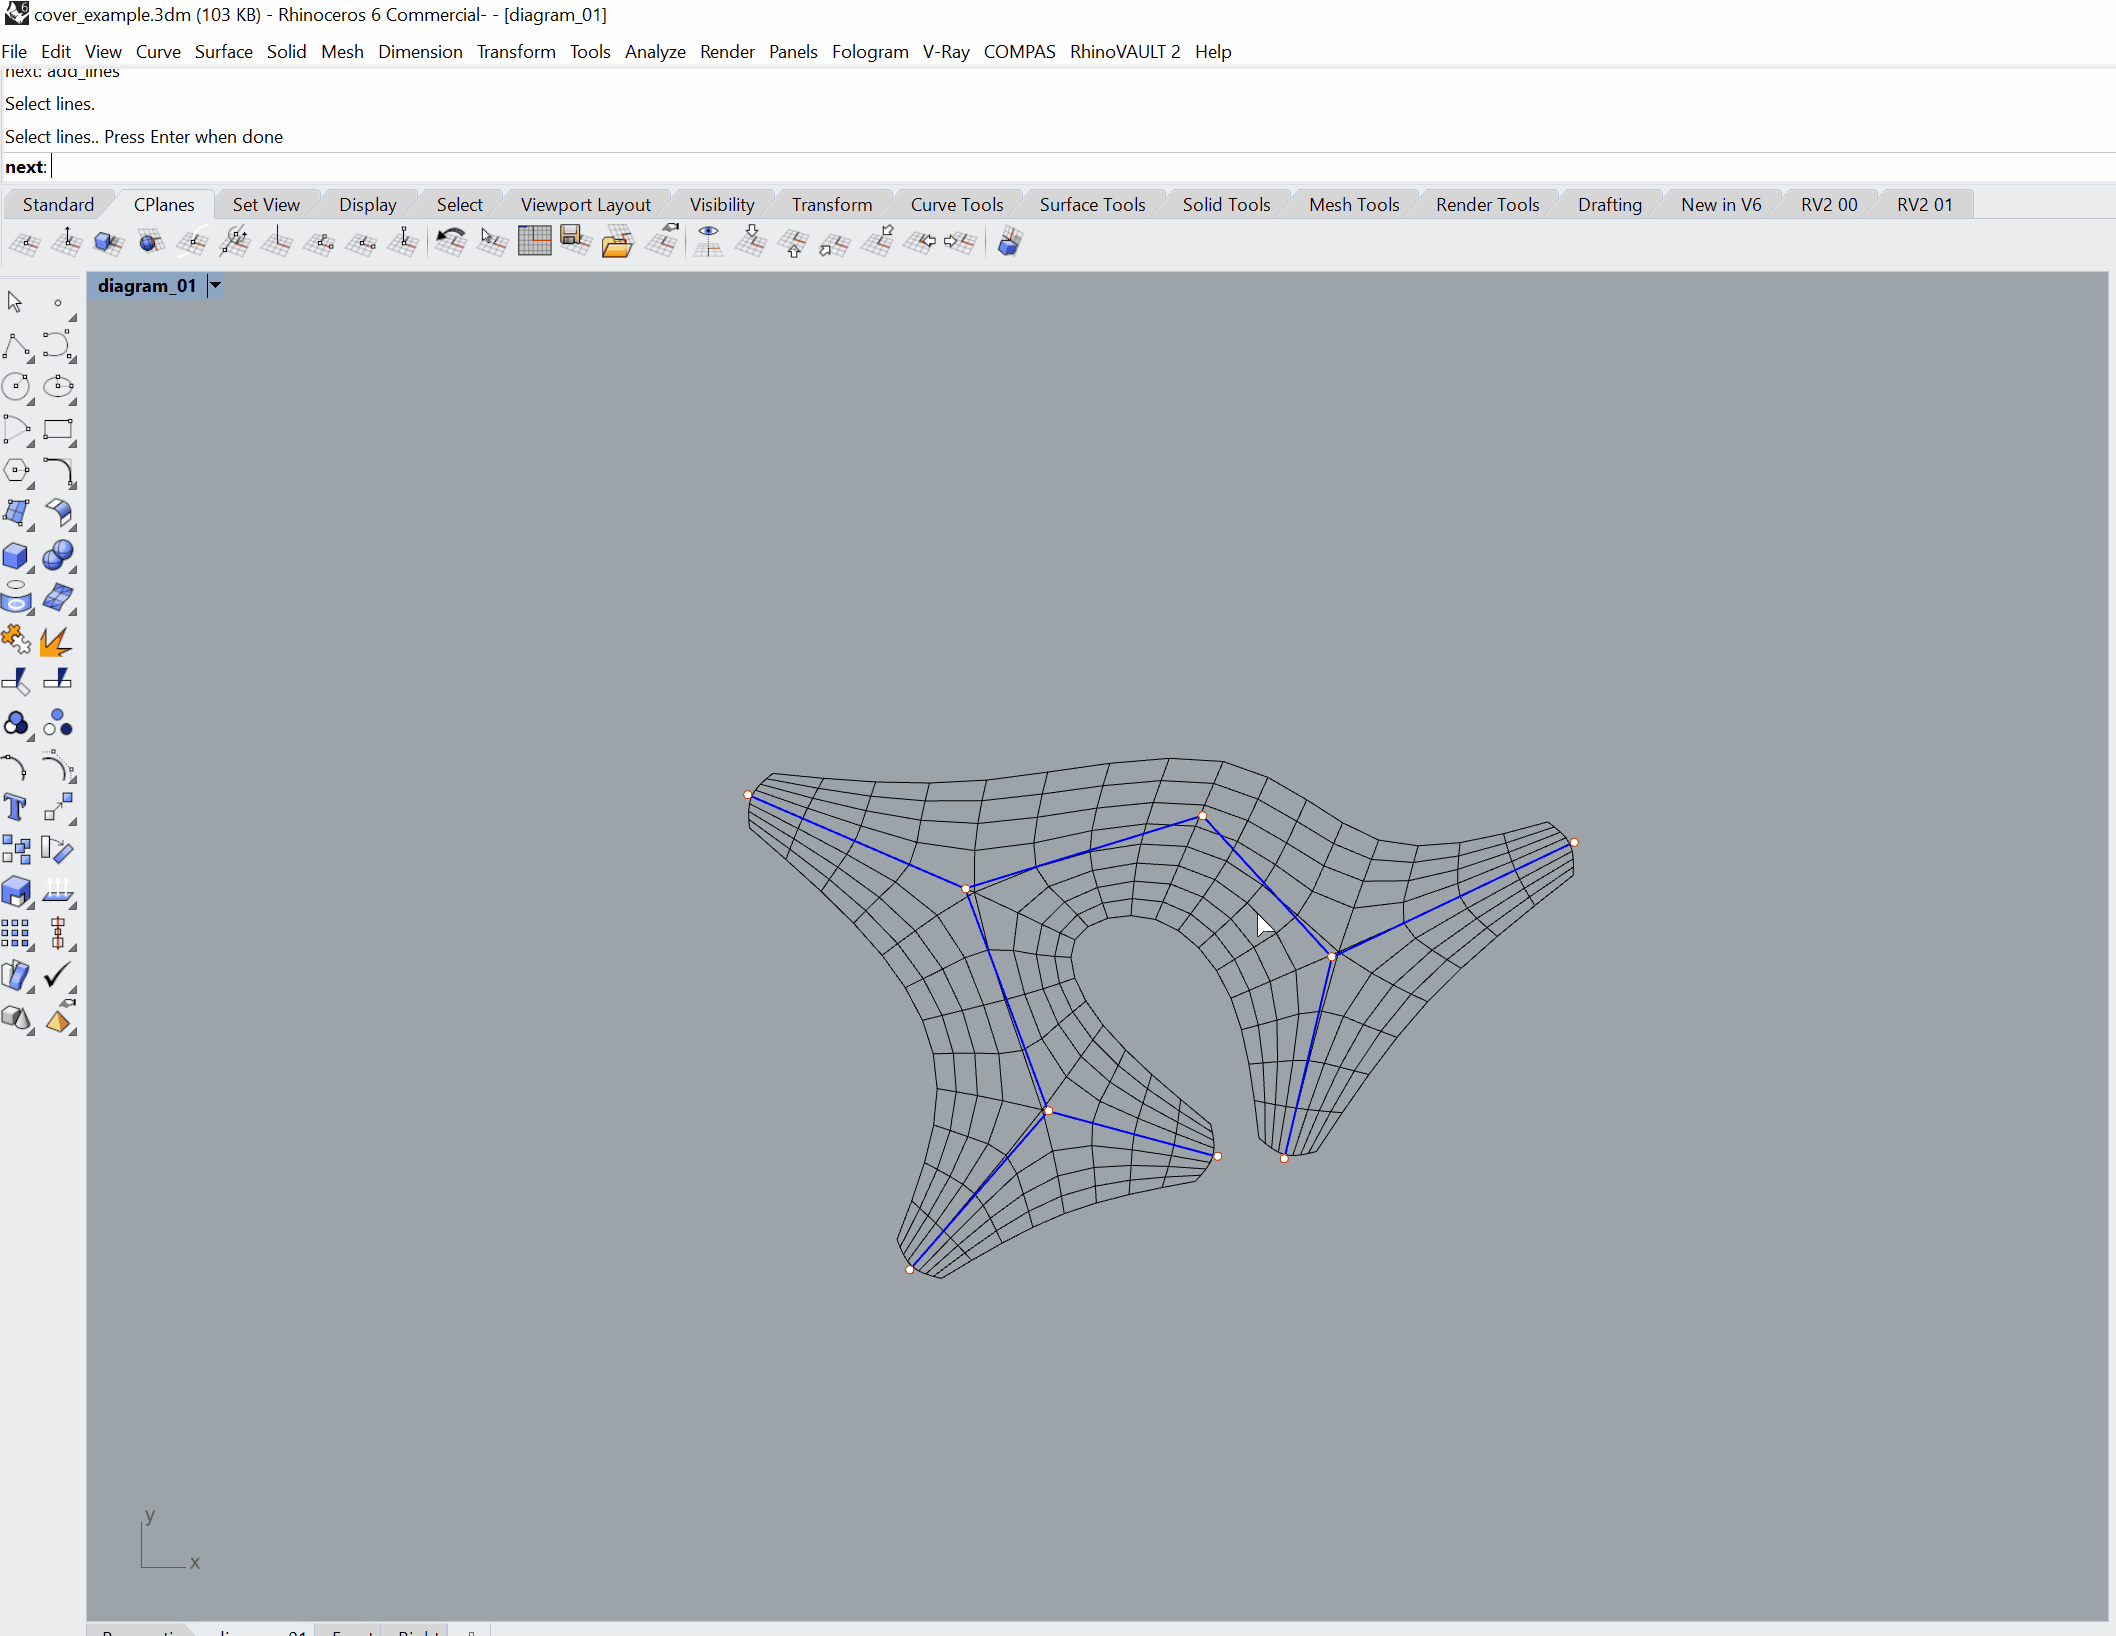The height and width of the screenshot is (1636, 2116).
Task: Open the Help menu
Action: point(1213,52)
